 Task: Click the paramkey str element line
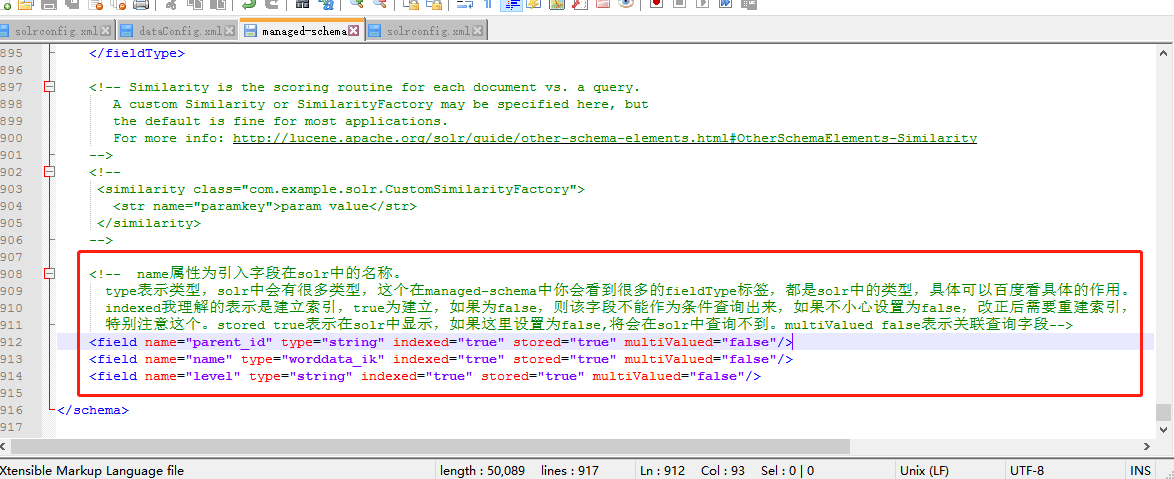(264, 206)
